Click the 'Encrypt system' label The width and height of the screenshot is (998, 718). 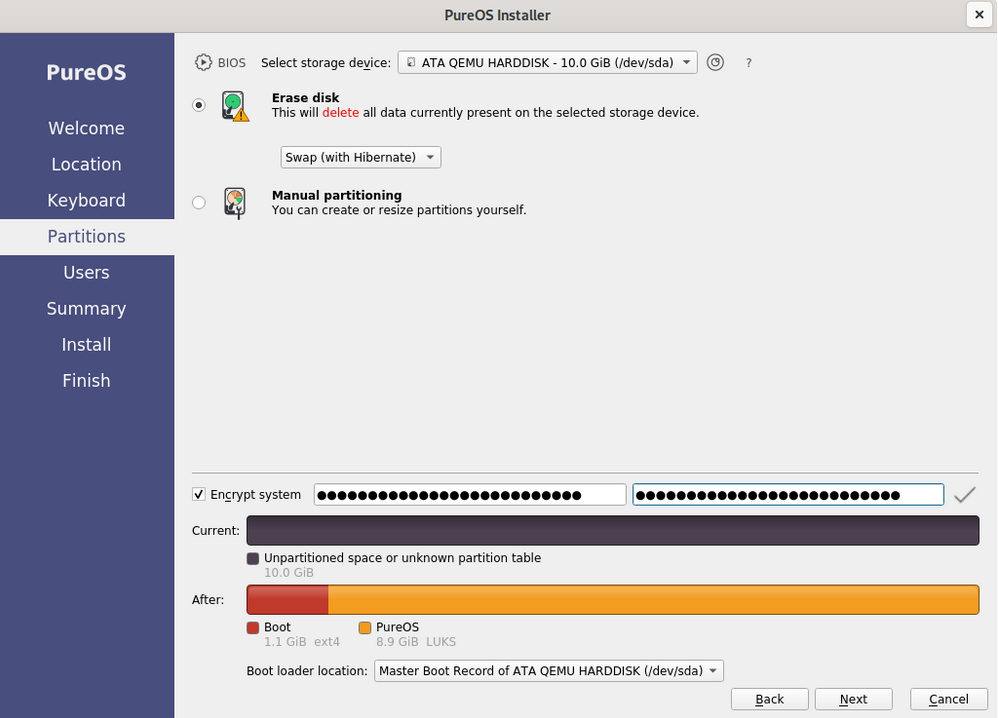pyautogui.click(x=255, y=495)
